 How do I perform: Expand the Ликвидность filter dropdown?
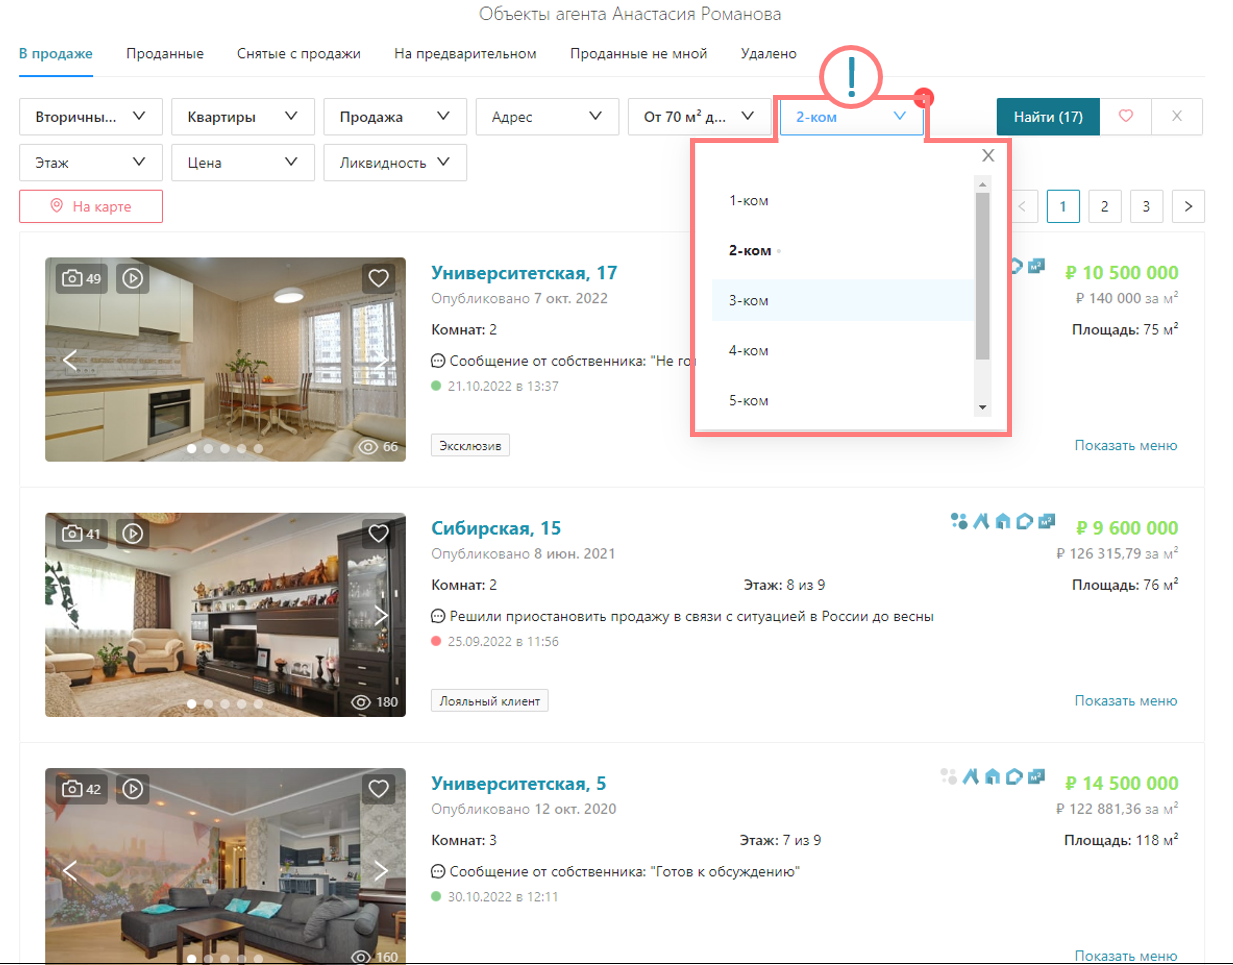pyautogui.click(x=395, y=163)
